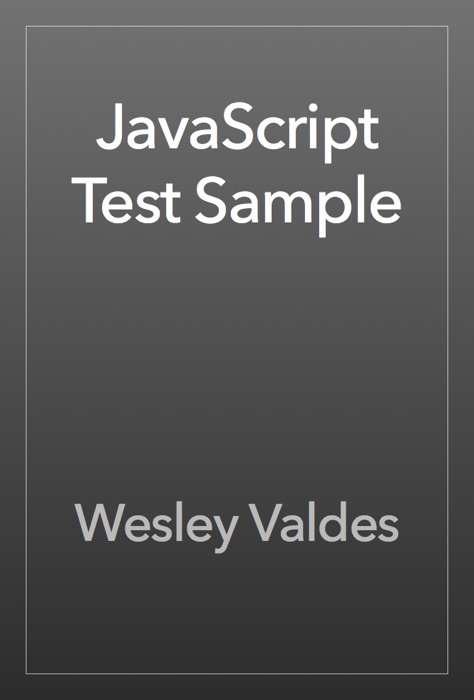Select the word Test in the title
Image resolution: width=474 pixels, height=700 pixels.
[126, 200]
